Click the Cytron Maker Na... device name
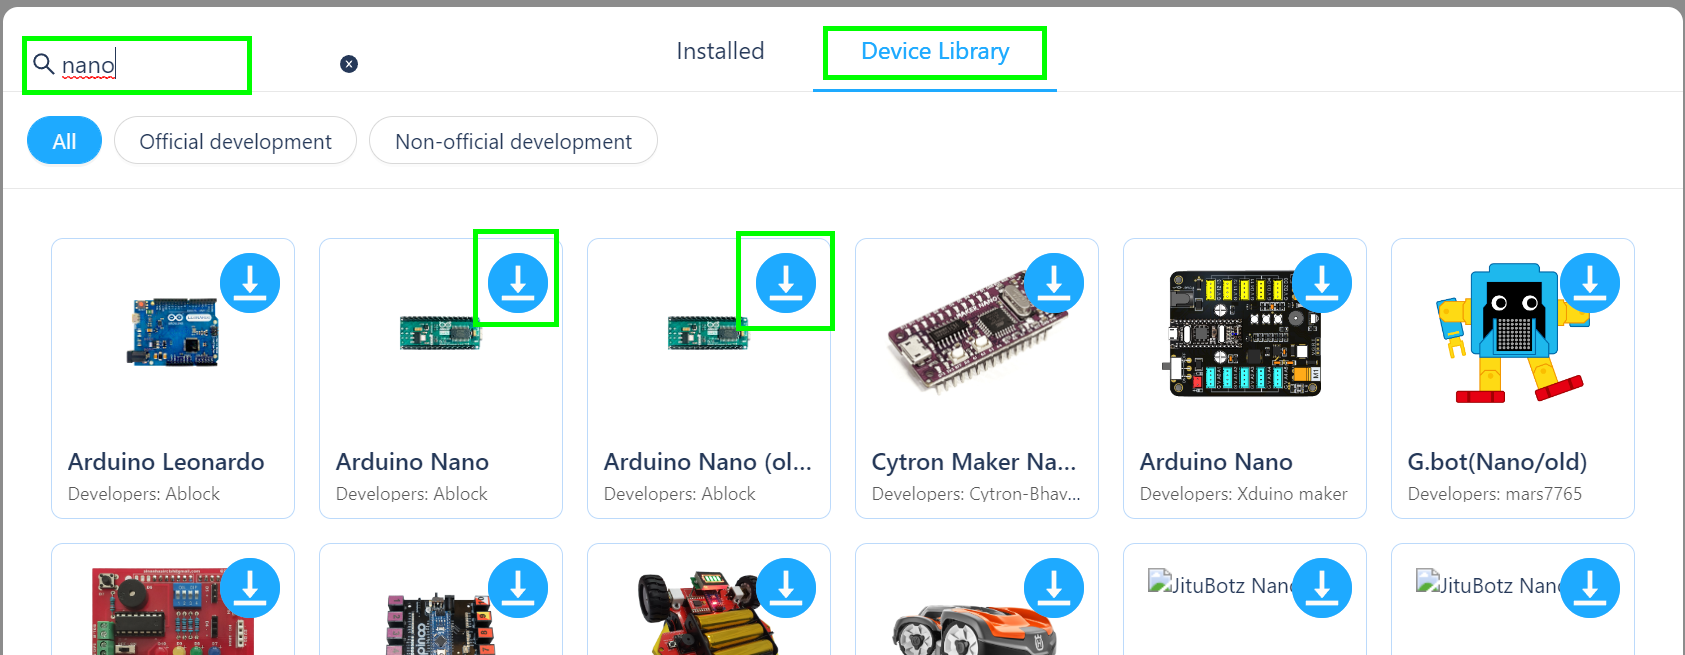Viewport: 1685px width, 655px height. pos(974,462)
